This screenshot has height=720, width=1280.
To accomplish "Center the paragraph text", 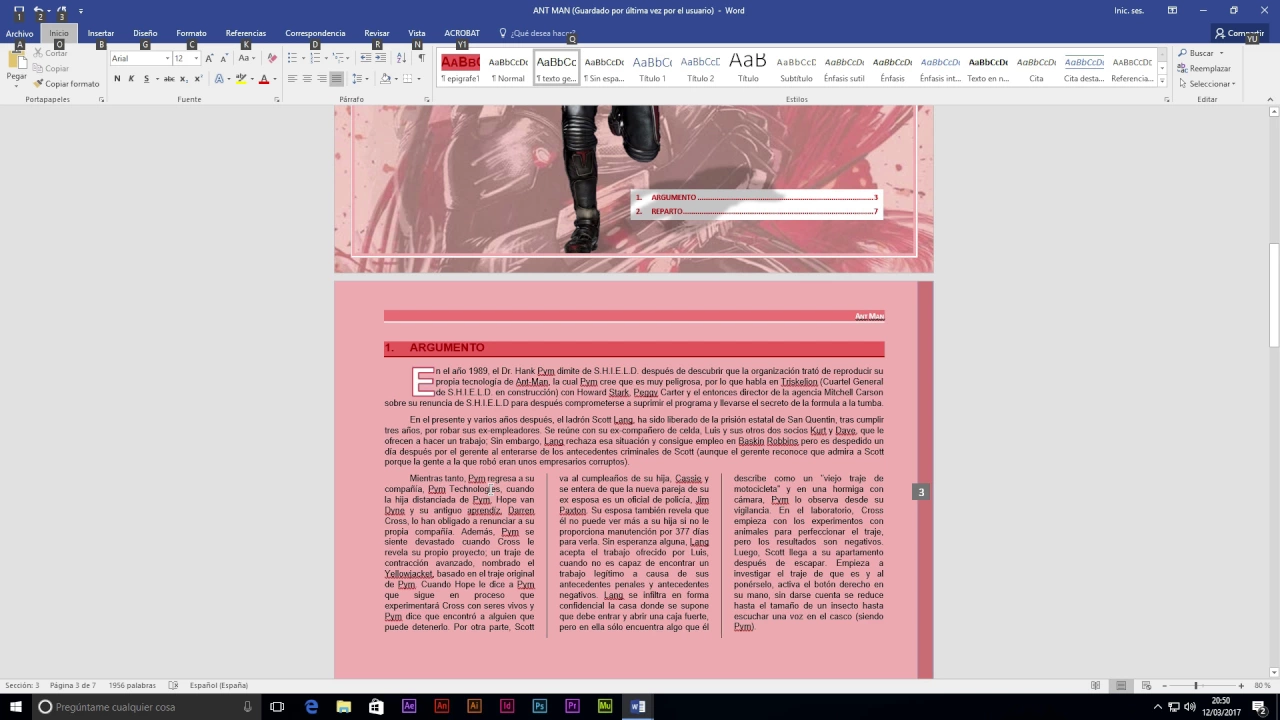I will tap(307, 79).
